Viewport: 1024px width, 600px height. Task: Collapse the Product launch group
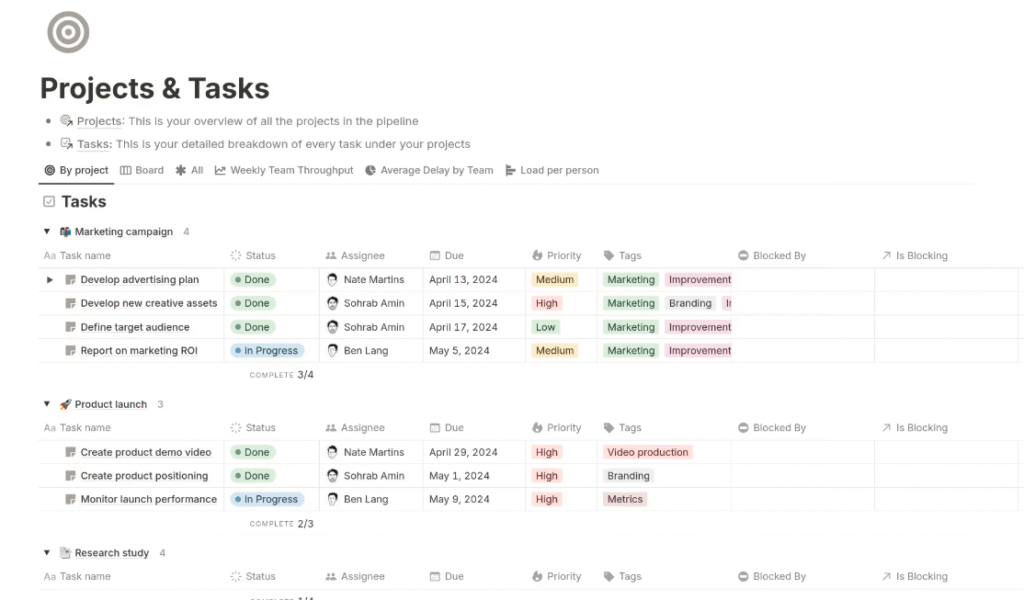[x=46, y=405]
